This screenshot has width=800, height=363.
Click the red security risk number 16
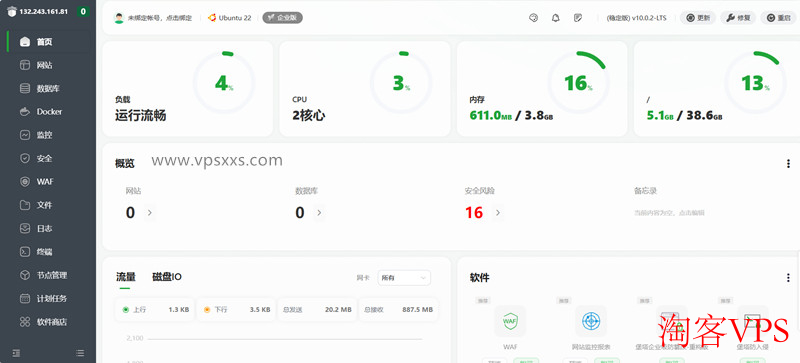(x=474, y=213)
